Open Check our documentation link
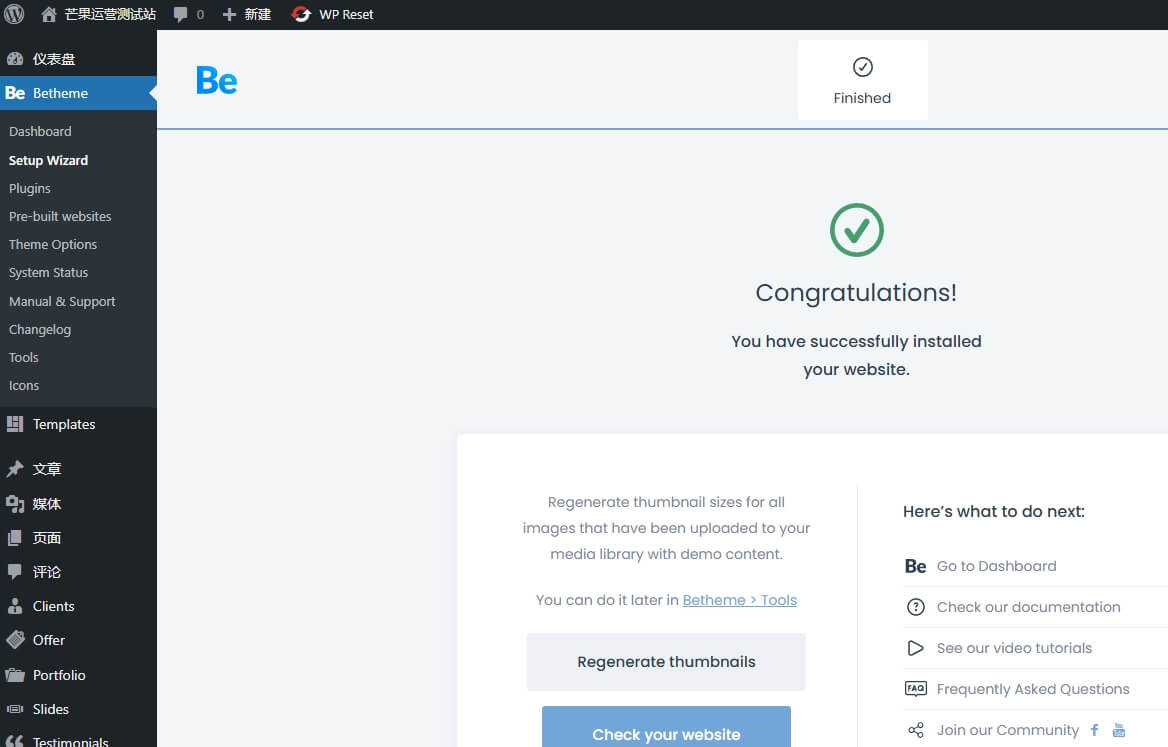 click(x=1029, y=607)
